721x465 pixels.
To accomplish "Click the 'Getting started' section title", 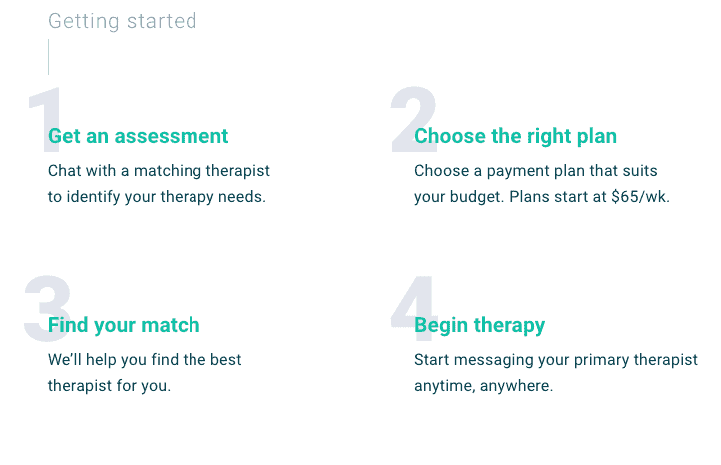I will pyautogui.click(x=122, y=21).
